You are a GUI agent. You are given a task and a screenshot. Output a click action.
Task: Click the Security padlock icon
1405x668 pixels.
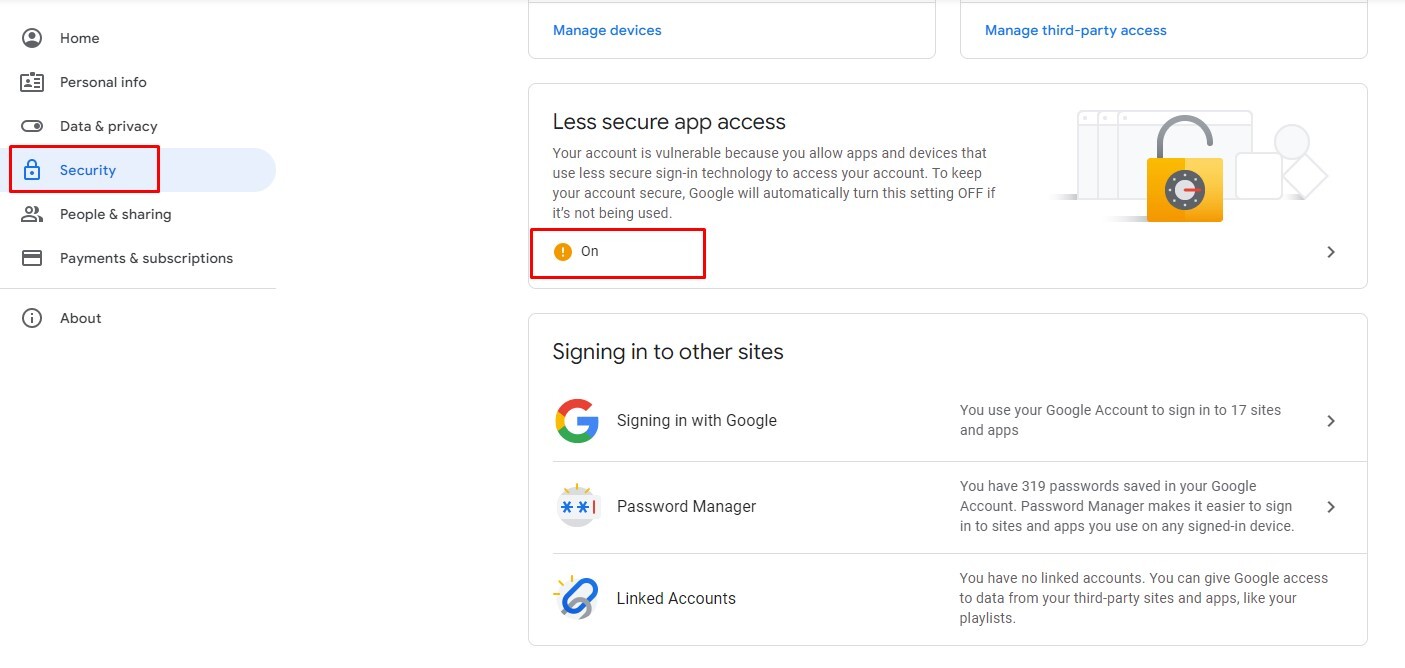[32, 170]
